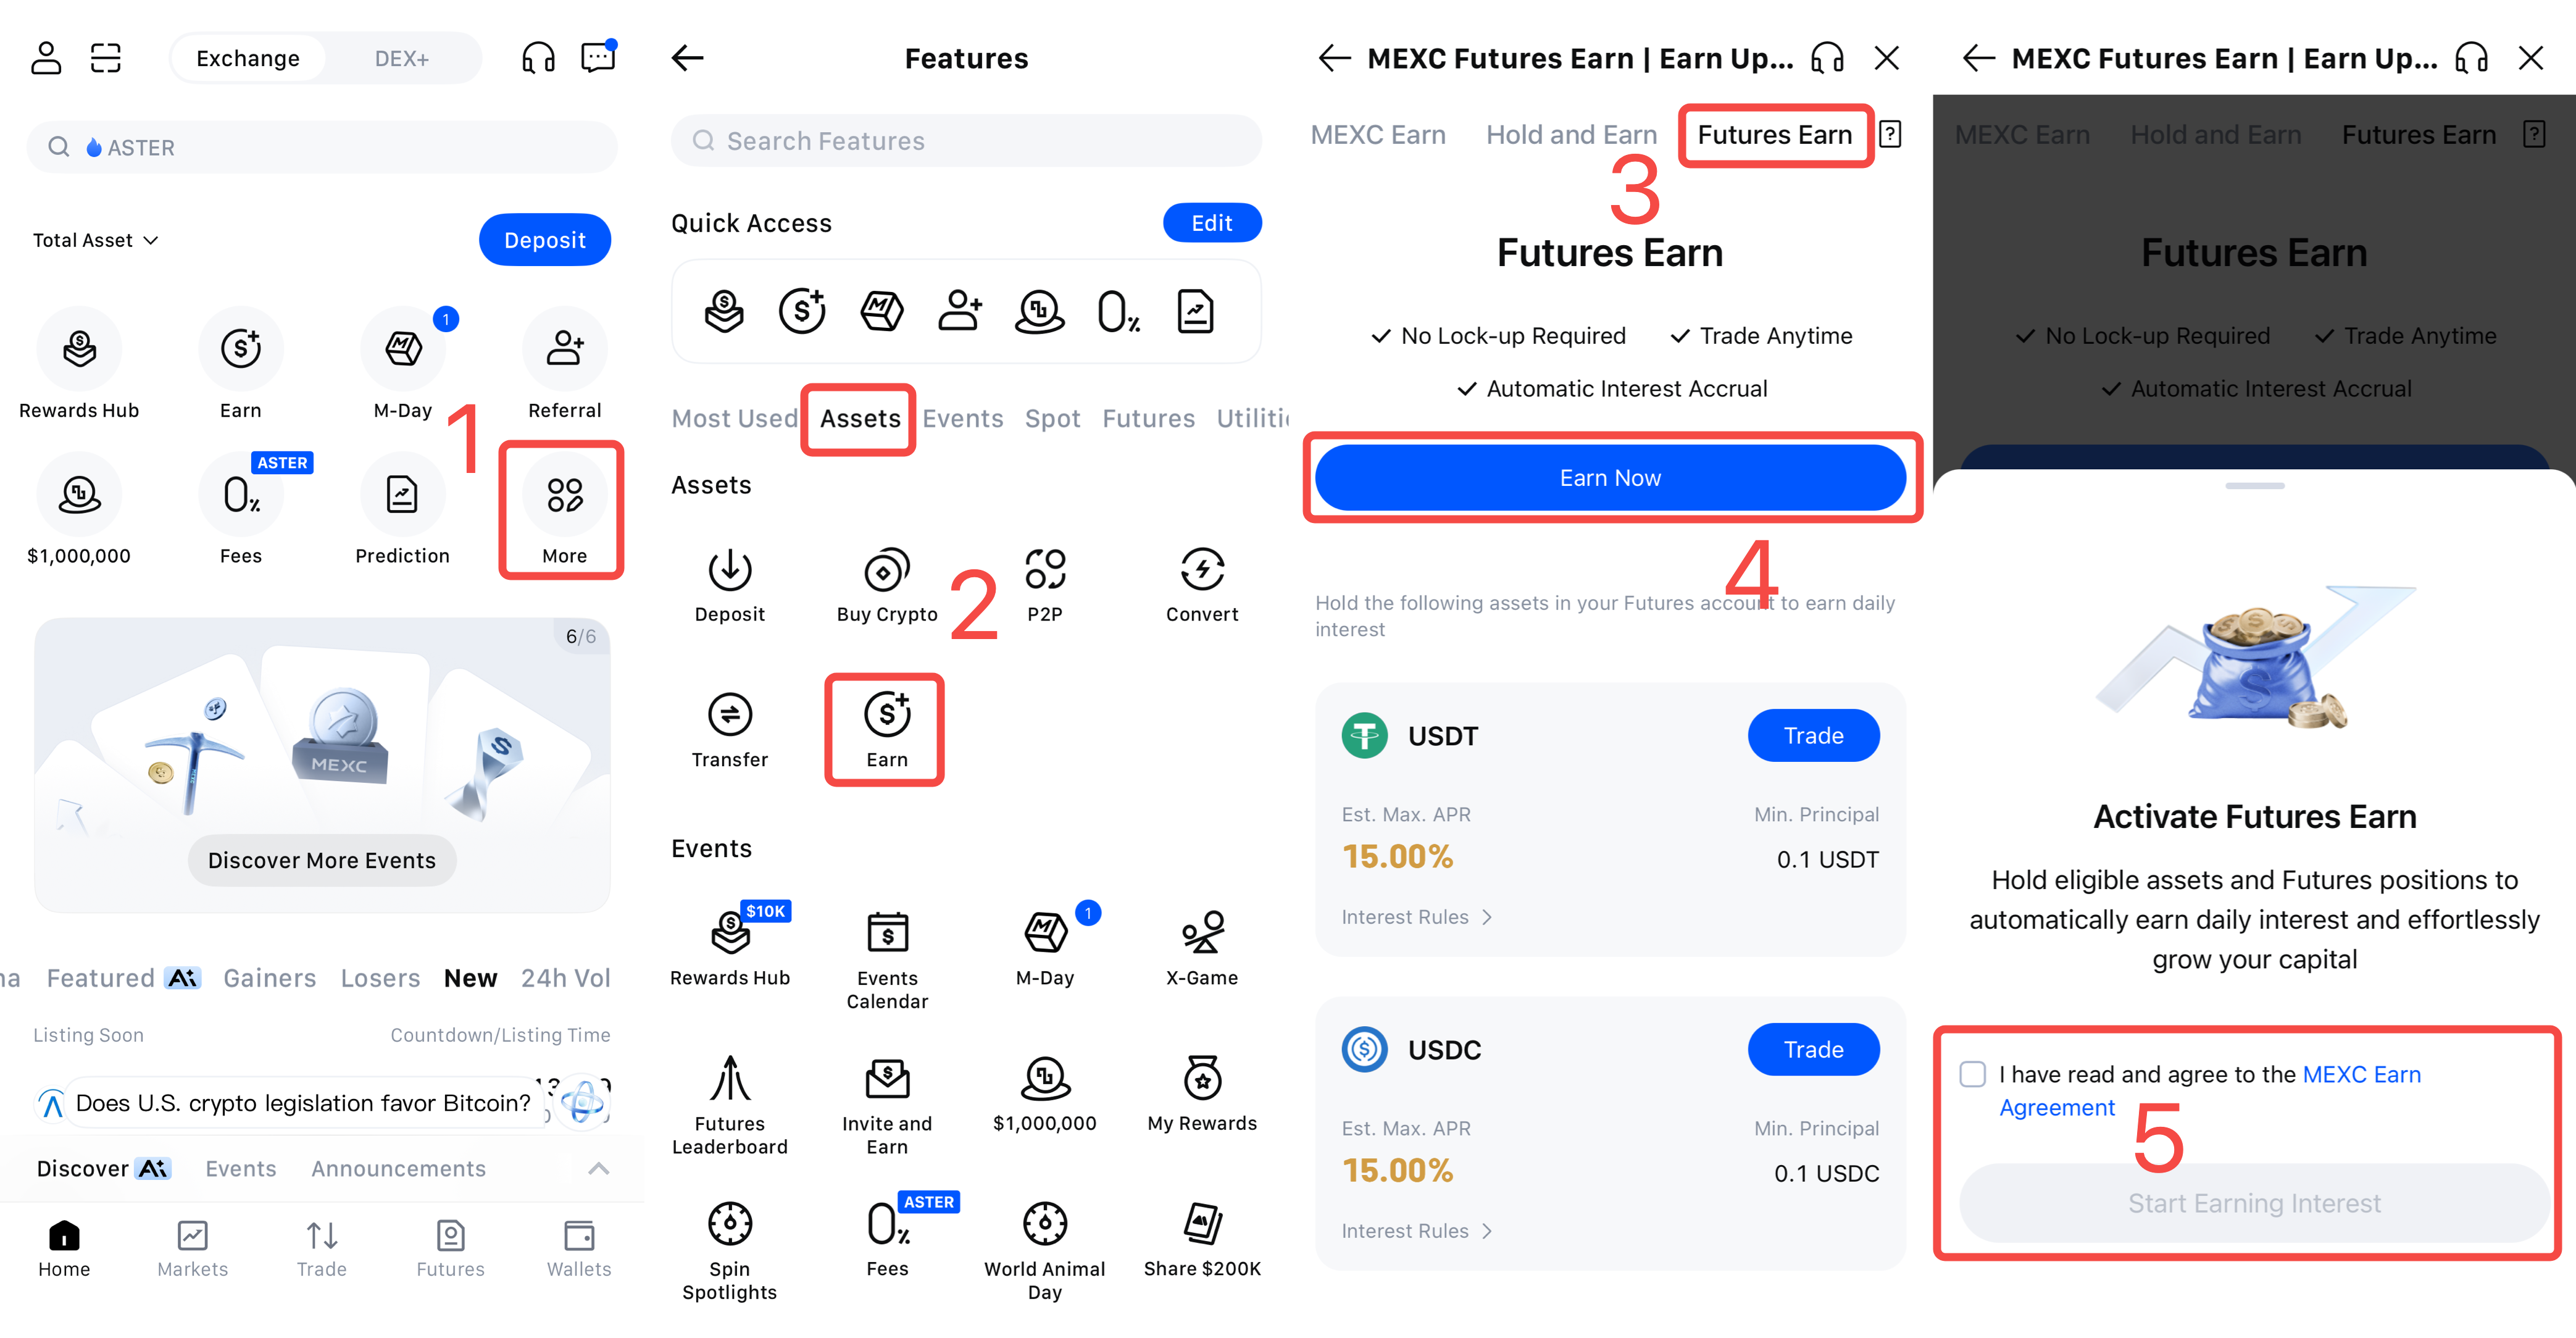This screenshot has width=2576, height=1338.
Task: Open the More features grid icon
Action: click(x=564, y=496)
